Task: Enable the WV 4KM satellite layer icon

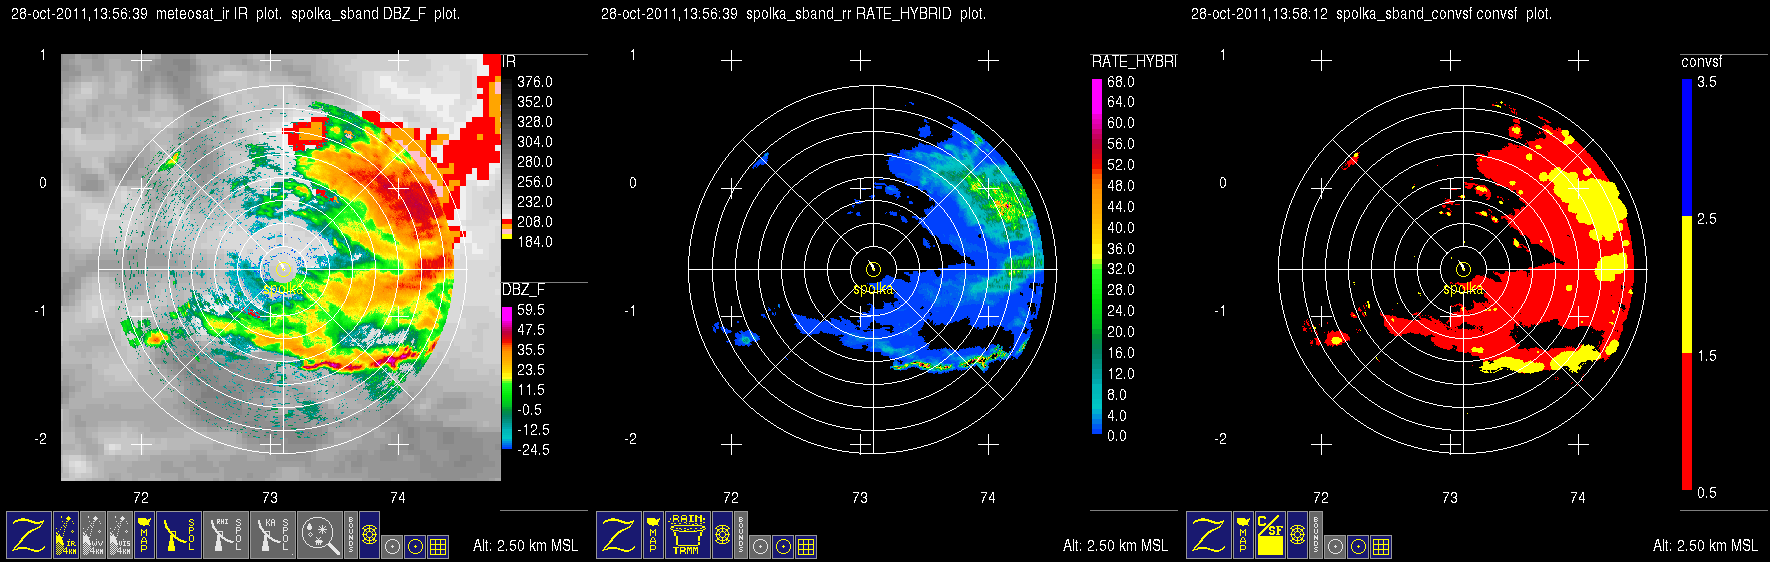Action: coord(93,535)
